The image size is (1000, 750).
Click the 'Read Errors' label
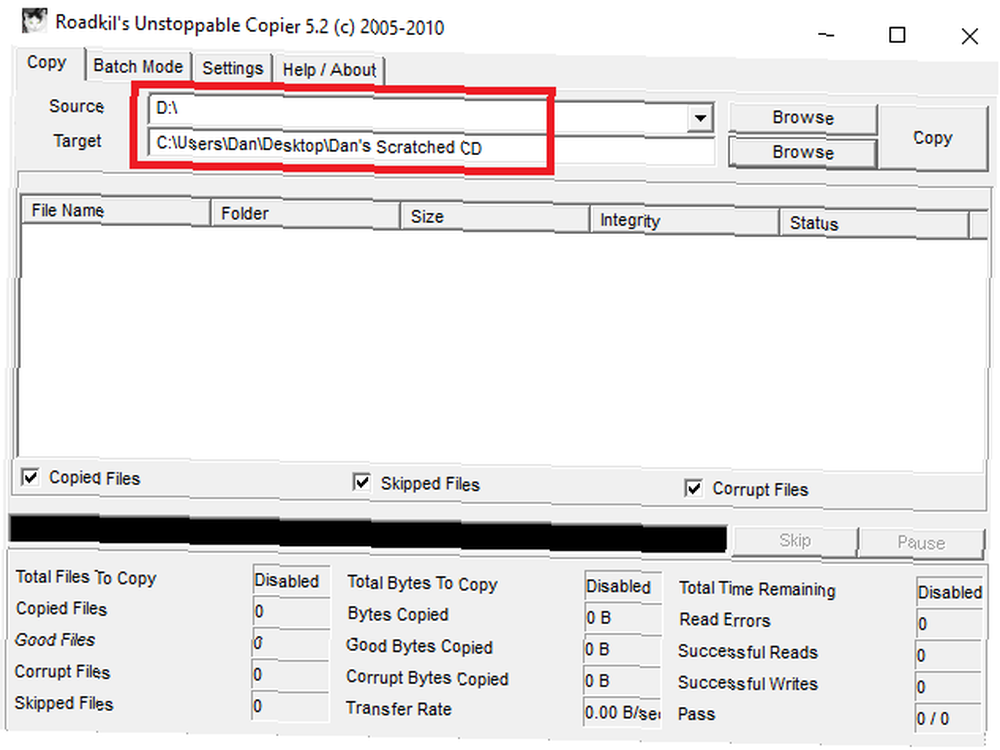click(x=724, y=620)
